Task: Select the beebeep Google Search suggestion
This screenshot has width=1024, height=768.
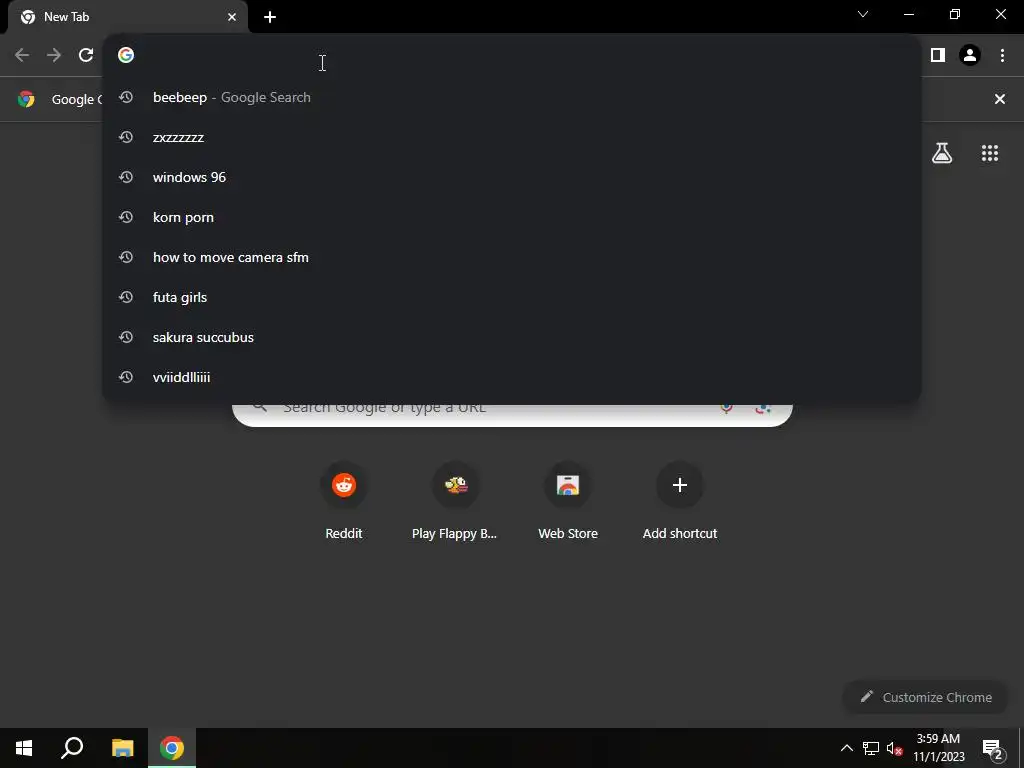Action: [x=512, y=97]
